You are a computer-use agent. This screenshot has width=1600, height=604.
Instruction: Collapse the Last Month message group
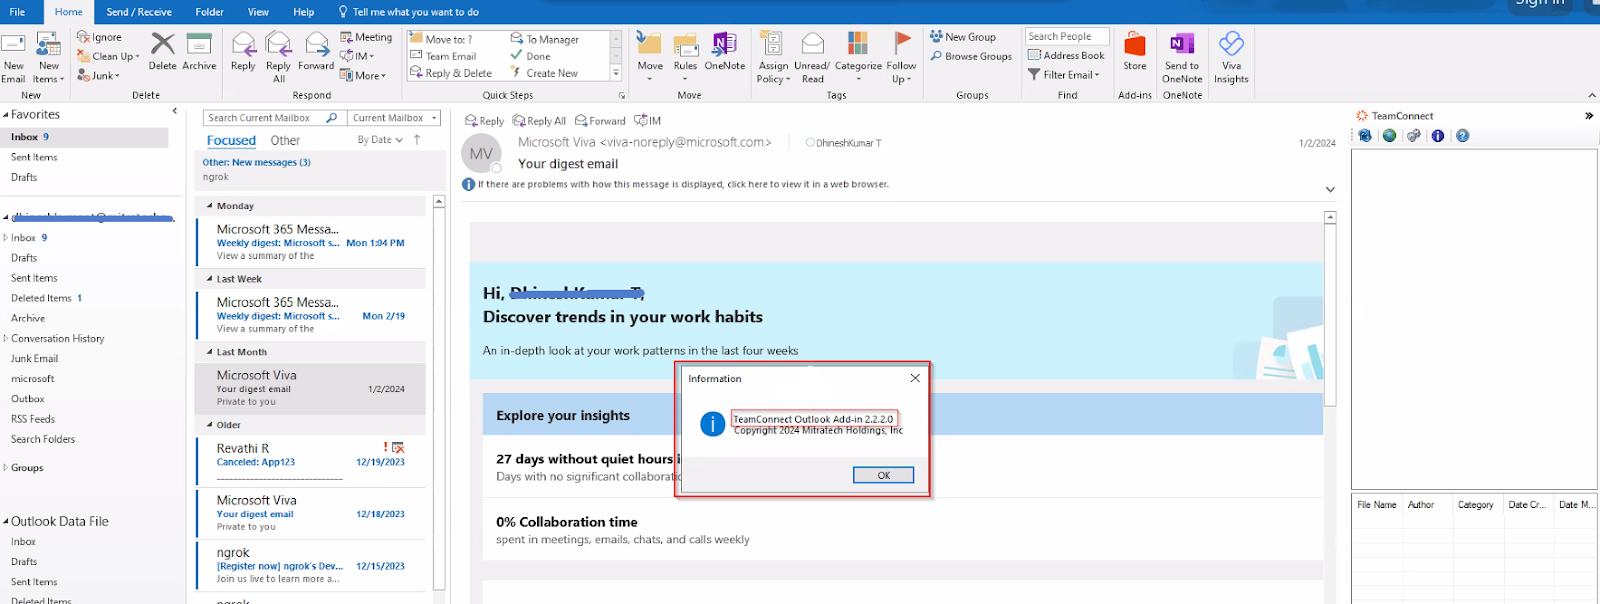tap(210, 352)
